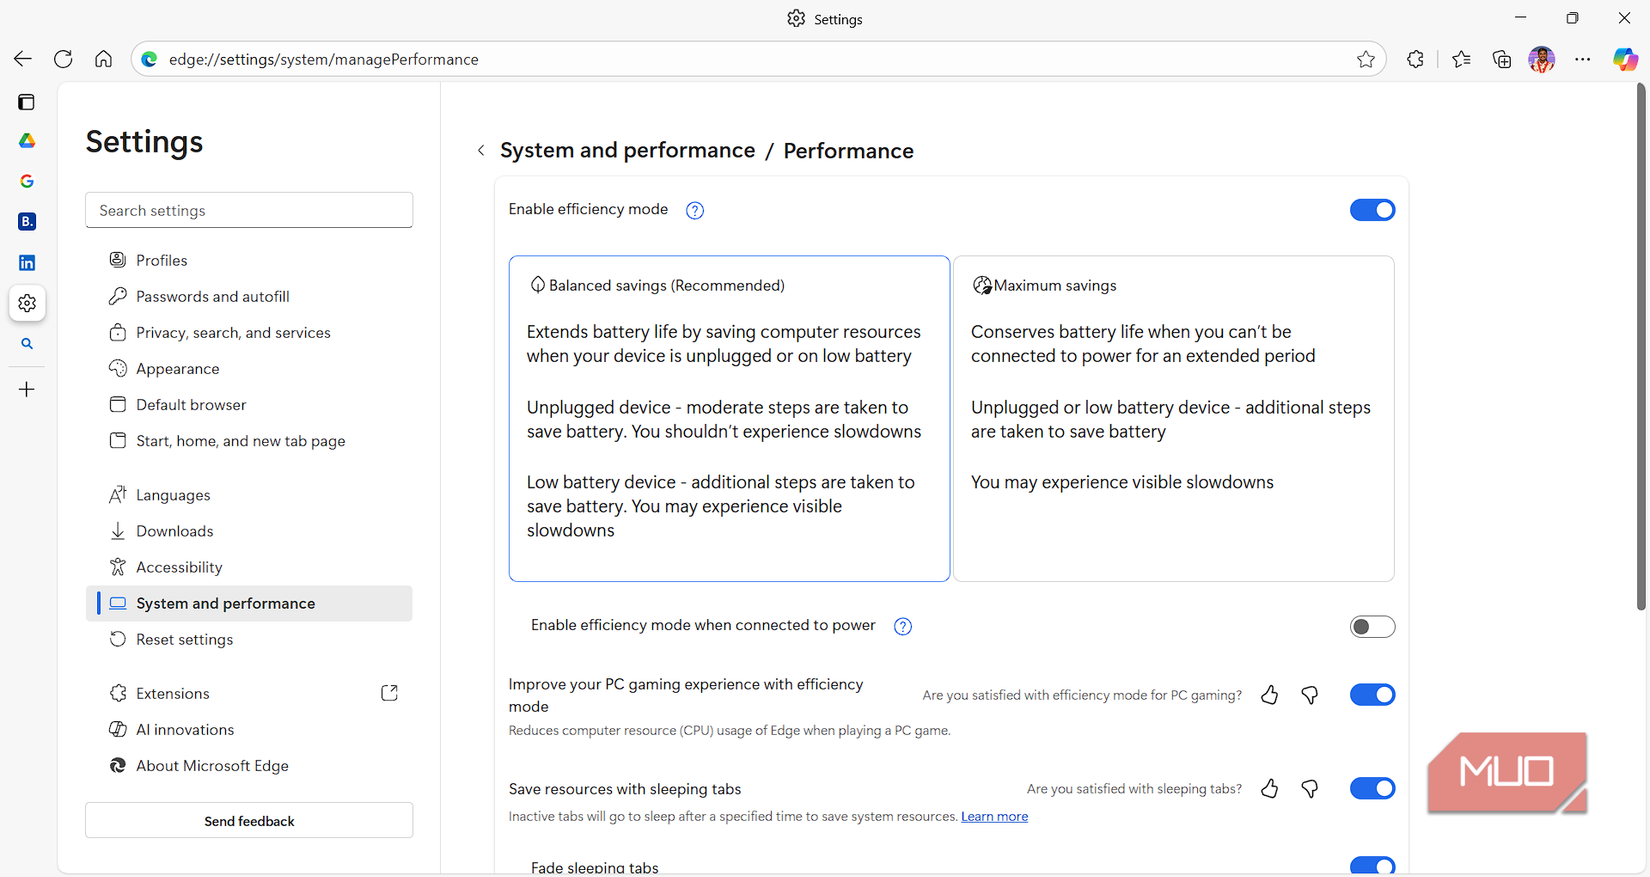Open Settings and more ellipsis menu
Screen dimensions: 1650x877
tap(1582, 59)
